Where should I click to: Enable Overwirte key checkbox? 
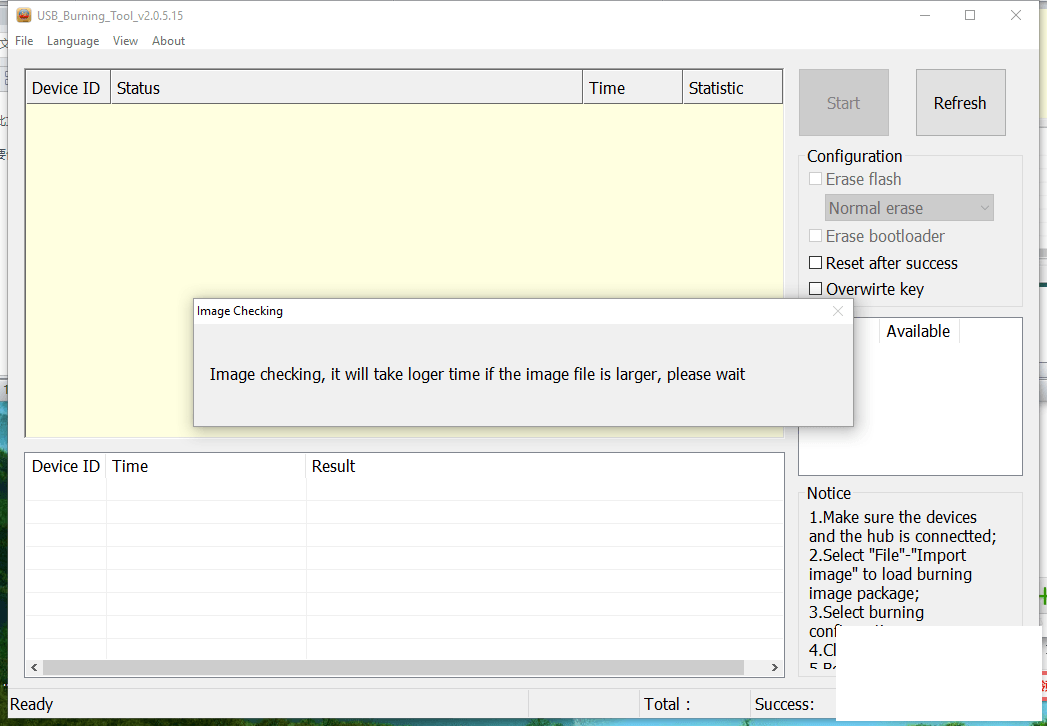(815, 289)
